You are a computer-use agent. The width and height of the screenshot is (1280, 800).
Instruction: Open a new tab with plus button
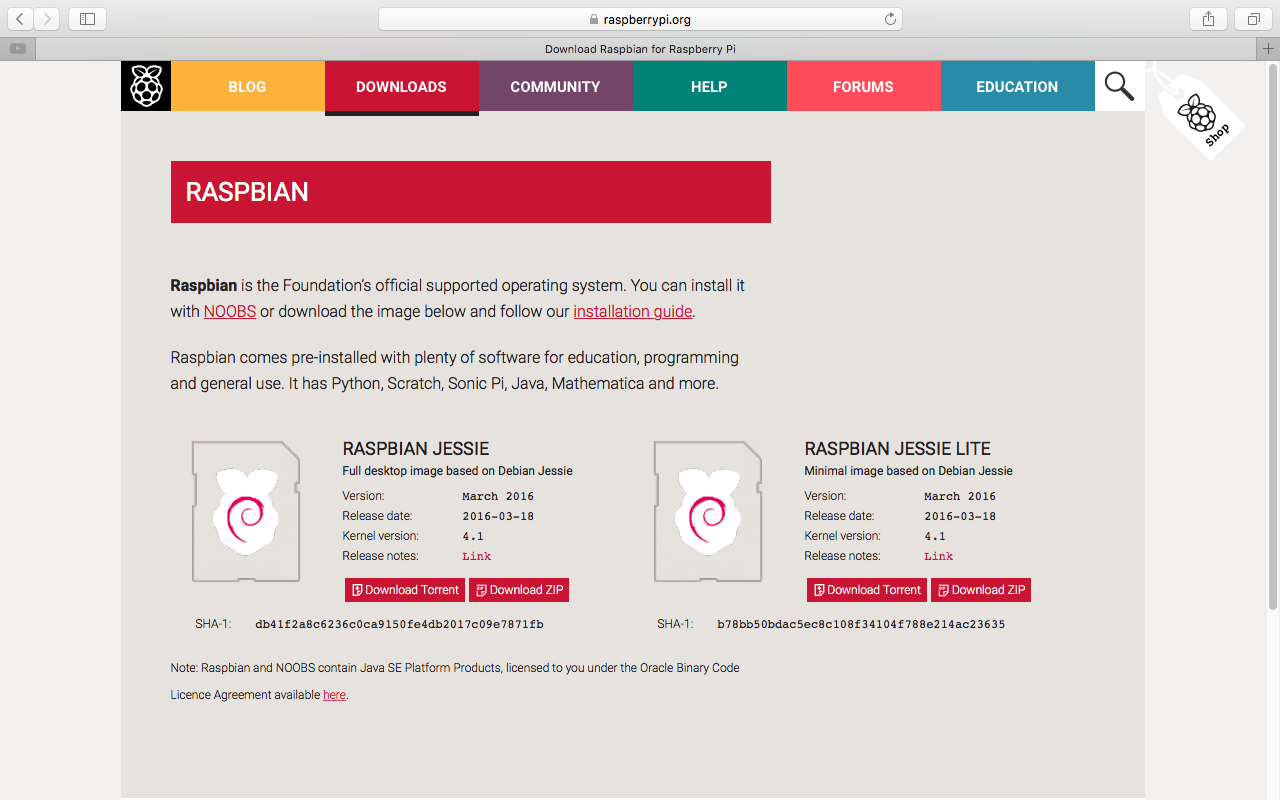coord(1269,48)
